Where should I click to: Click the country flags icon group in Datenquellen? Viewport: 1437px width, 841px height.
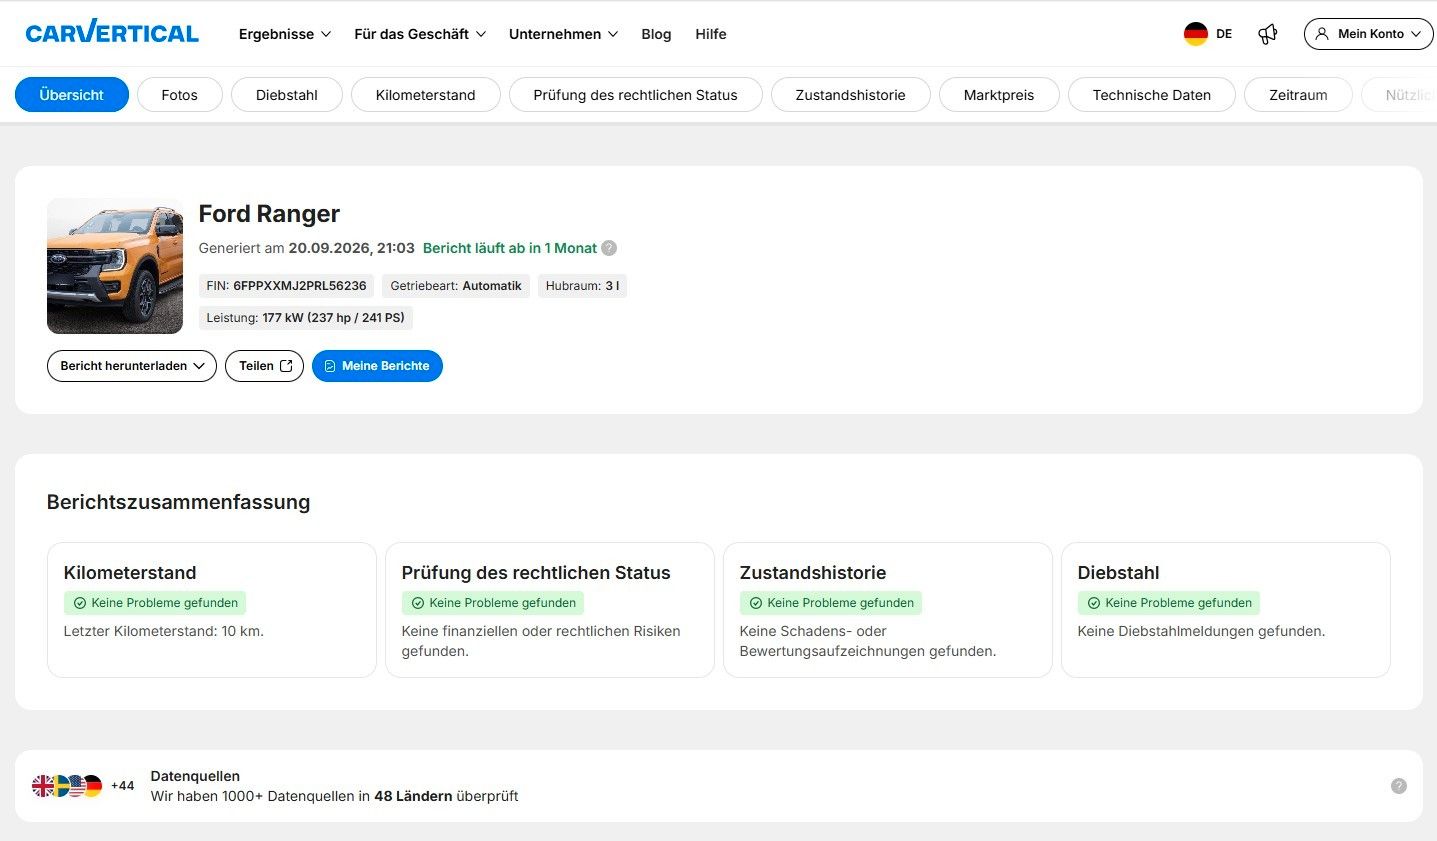[x=67, y=786]
